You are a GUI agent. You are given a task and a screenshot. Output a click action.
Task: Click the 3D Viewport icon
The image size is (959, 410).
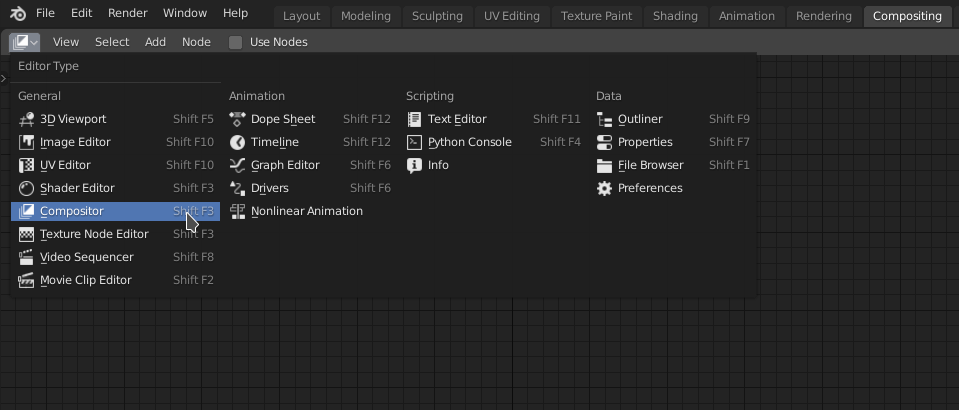coord(26,119)
